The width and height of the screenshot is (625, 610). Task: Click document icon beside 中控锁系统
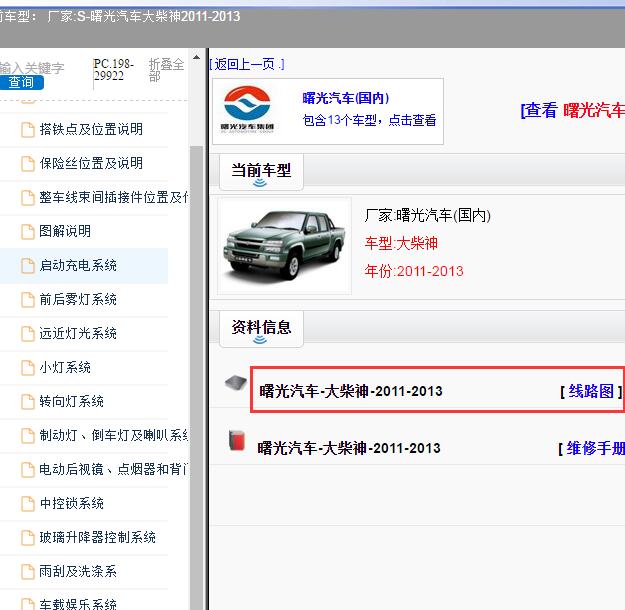(x=28, y=504)
